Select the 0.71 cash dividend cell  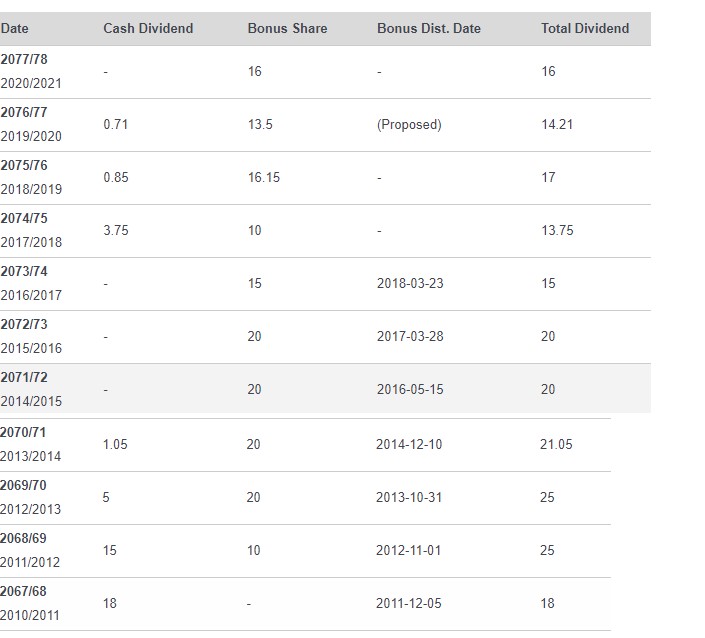pyautogui.click(x=116, y=125)
